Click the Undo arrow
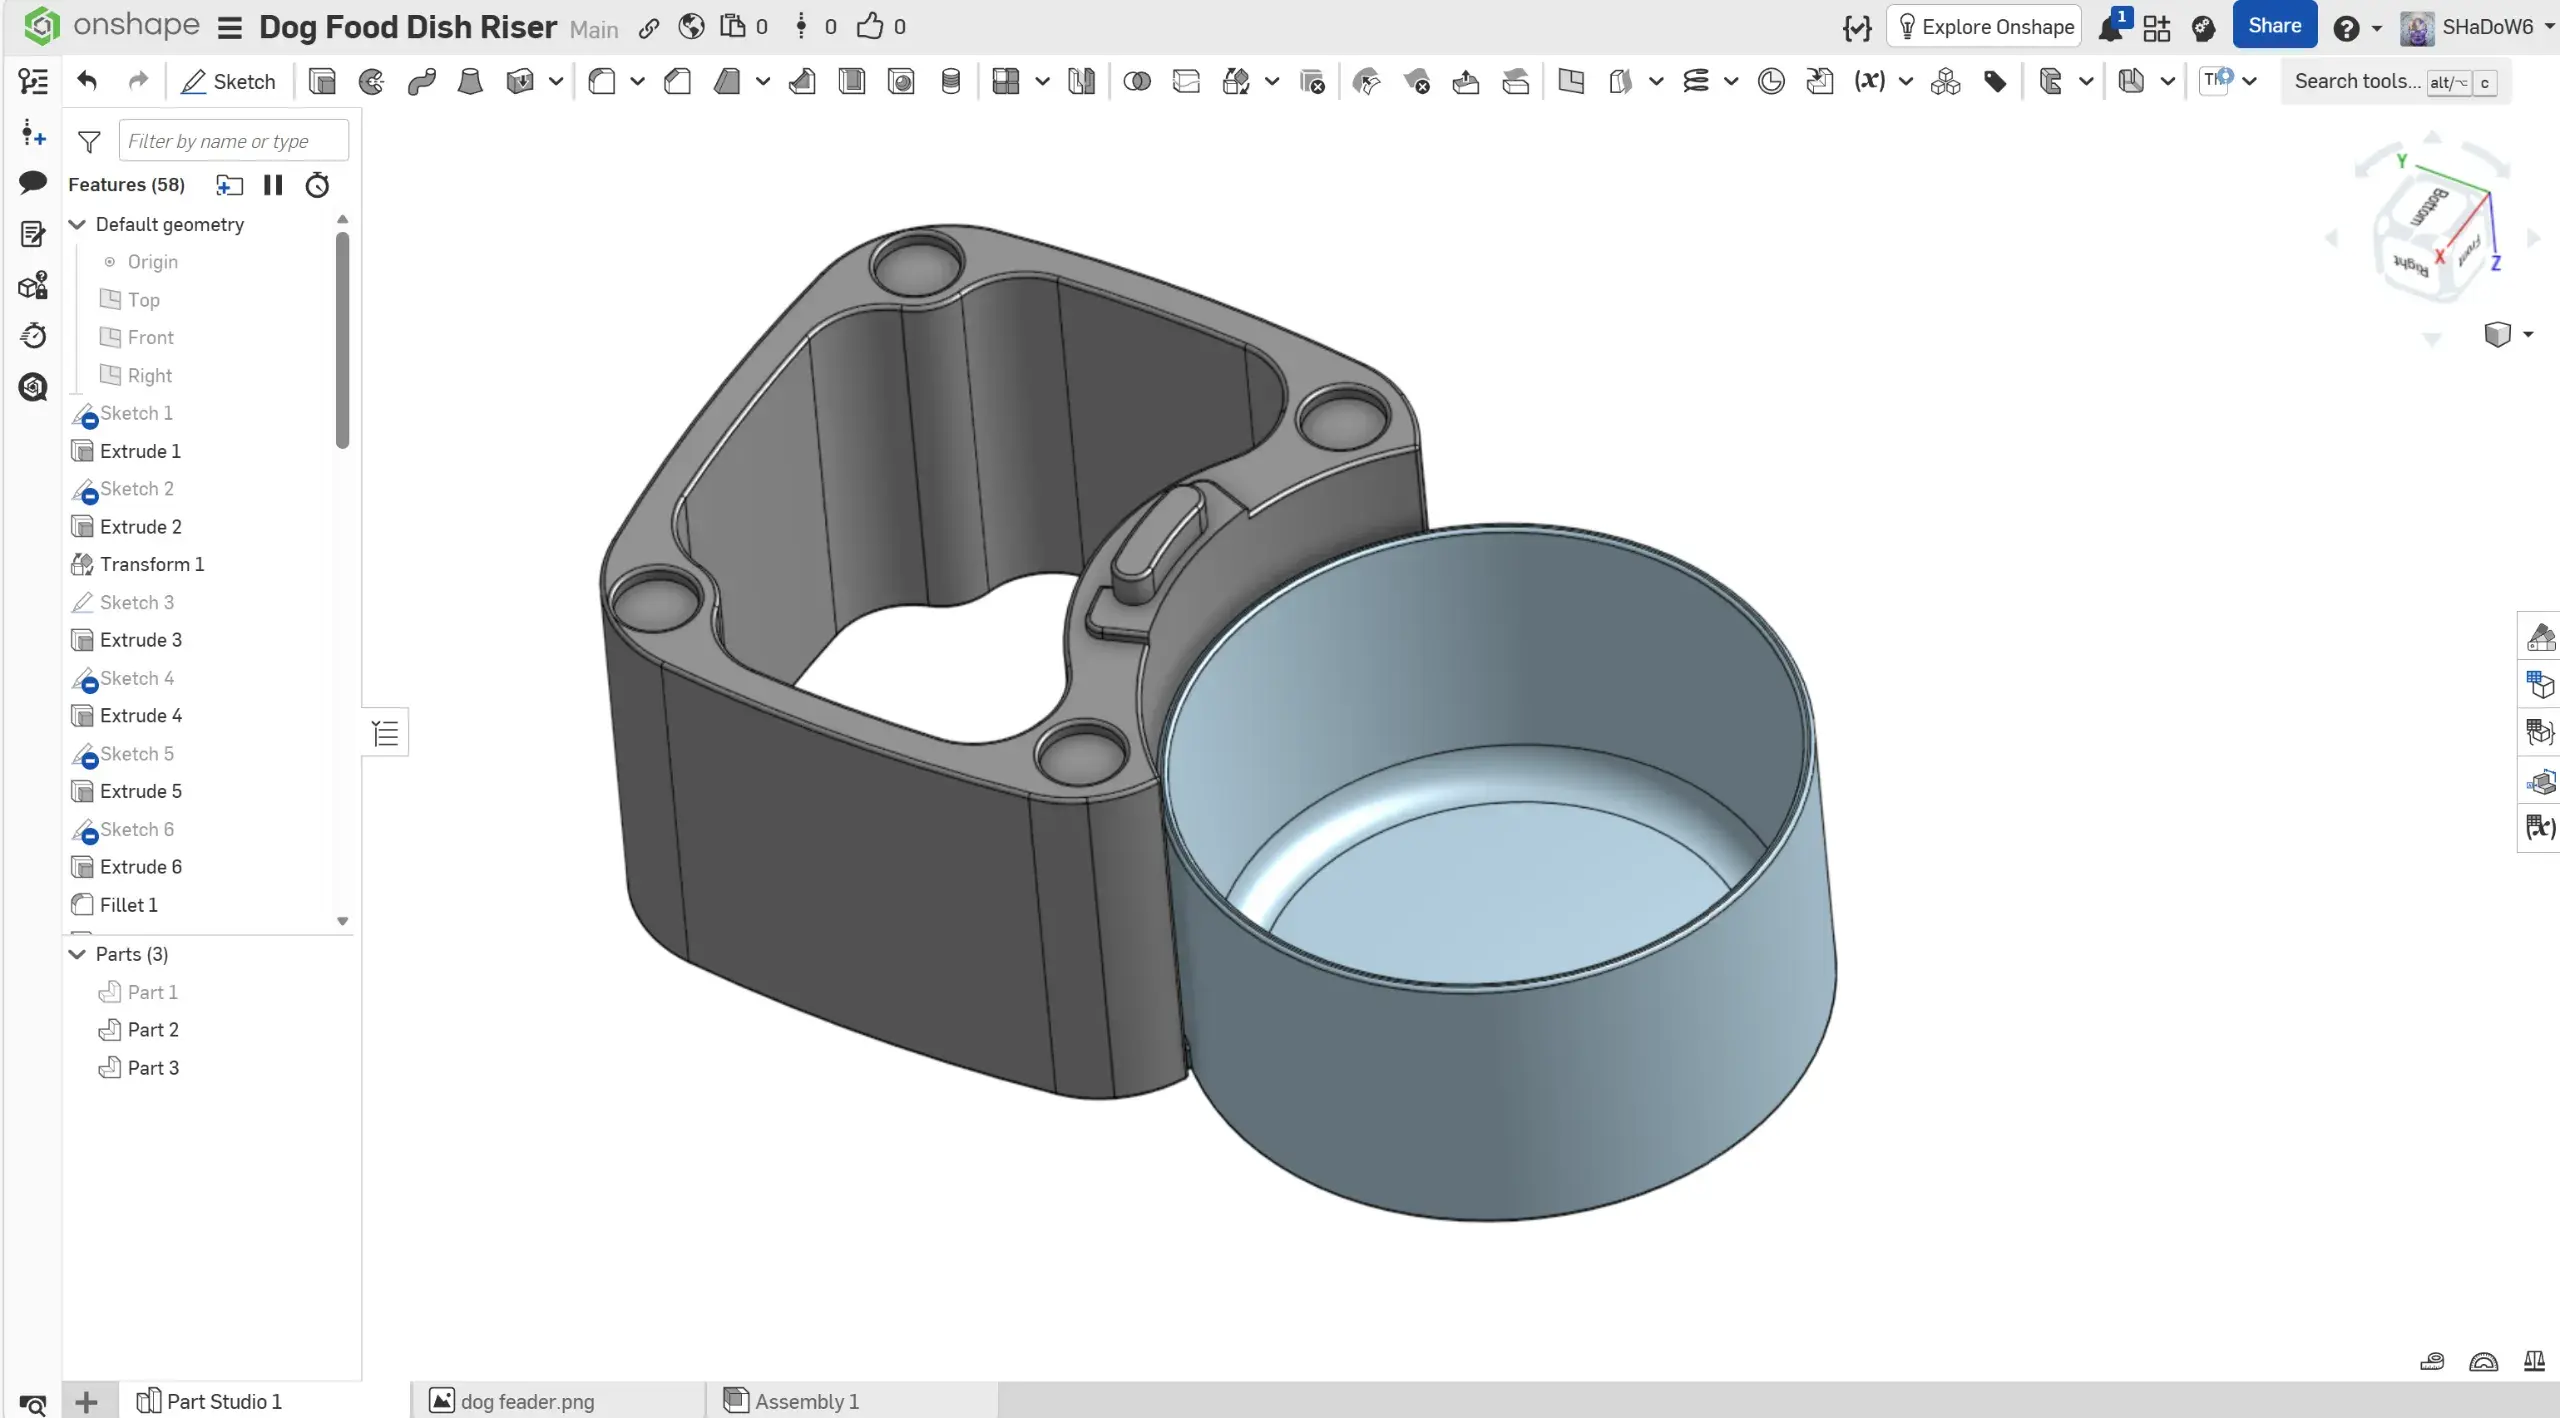Image resolution: width=2560 pixels, height=1418 pixels. click(x=87, y=81)
